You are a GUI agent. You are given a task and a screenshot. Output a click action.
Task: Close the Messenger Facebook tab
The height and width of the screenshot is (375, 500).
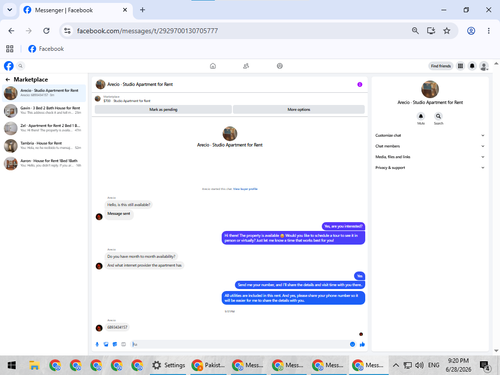125,10
